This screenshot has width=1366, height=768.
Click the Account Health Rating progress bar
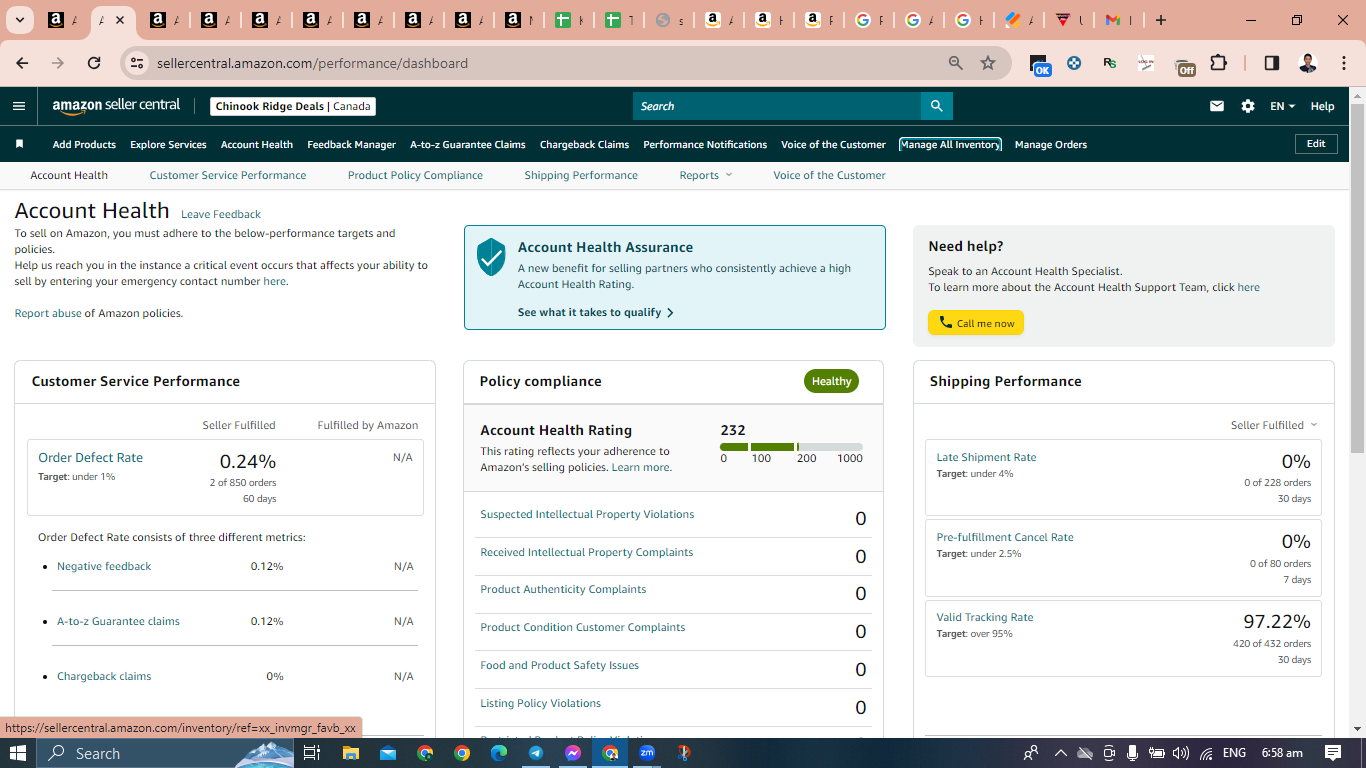(791, 447)
